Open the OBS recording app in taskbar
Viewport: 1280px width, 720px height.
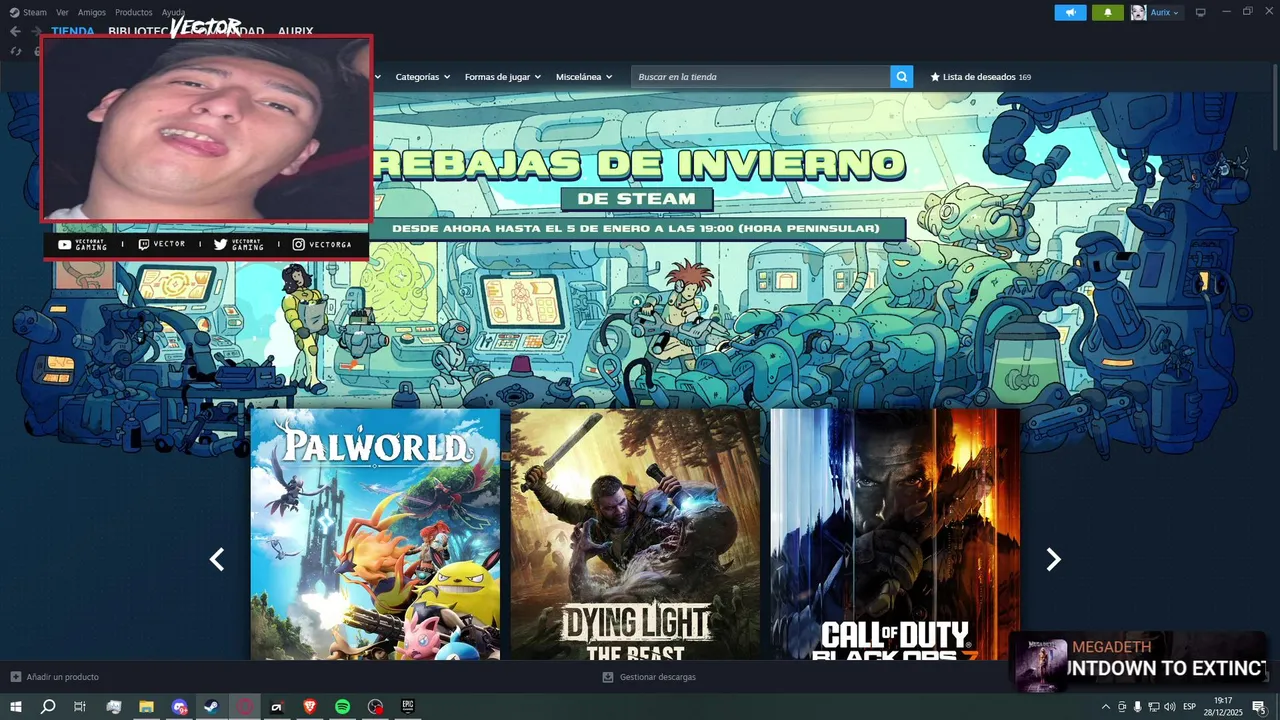(375, 707)
